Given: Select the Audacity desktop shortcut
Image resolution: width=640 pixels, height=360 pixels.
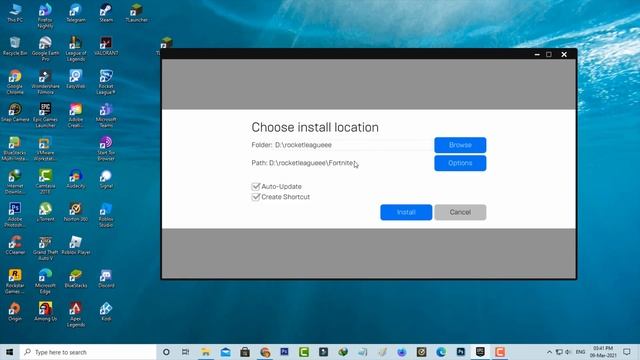Looking at the screenshot, I should tap(76, 179).
